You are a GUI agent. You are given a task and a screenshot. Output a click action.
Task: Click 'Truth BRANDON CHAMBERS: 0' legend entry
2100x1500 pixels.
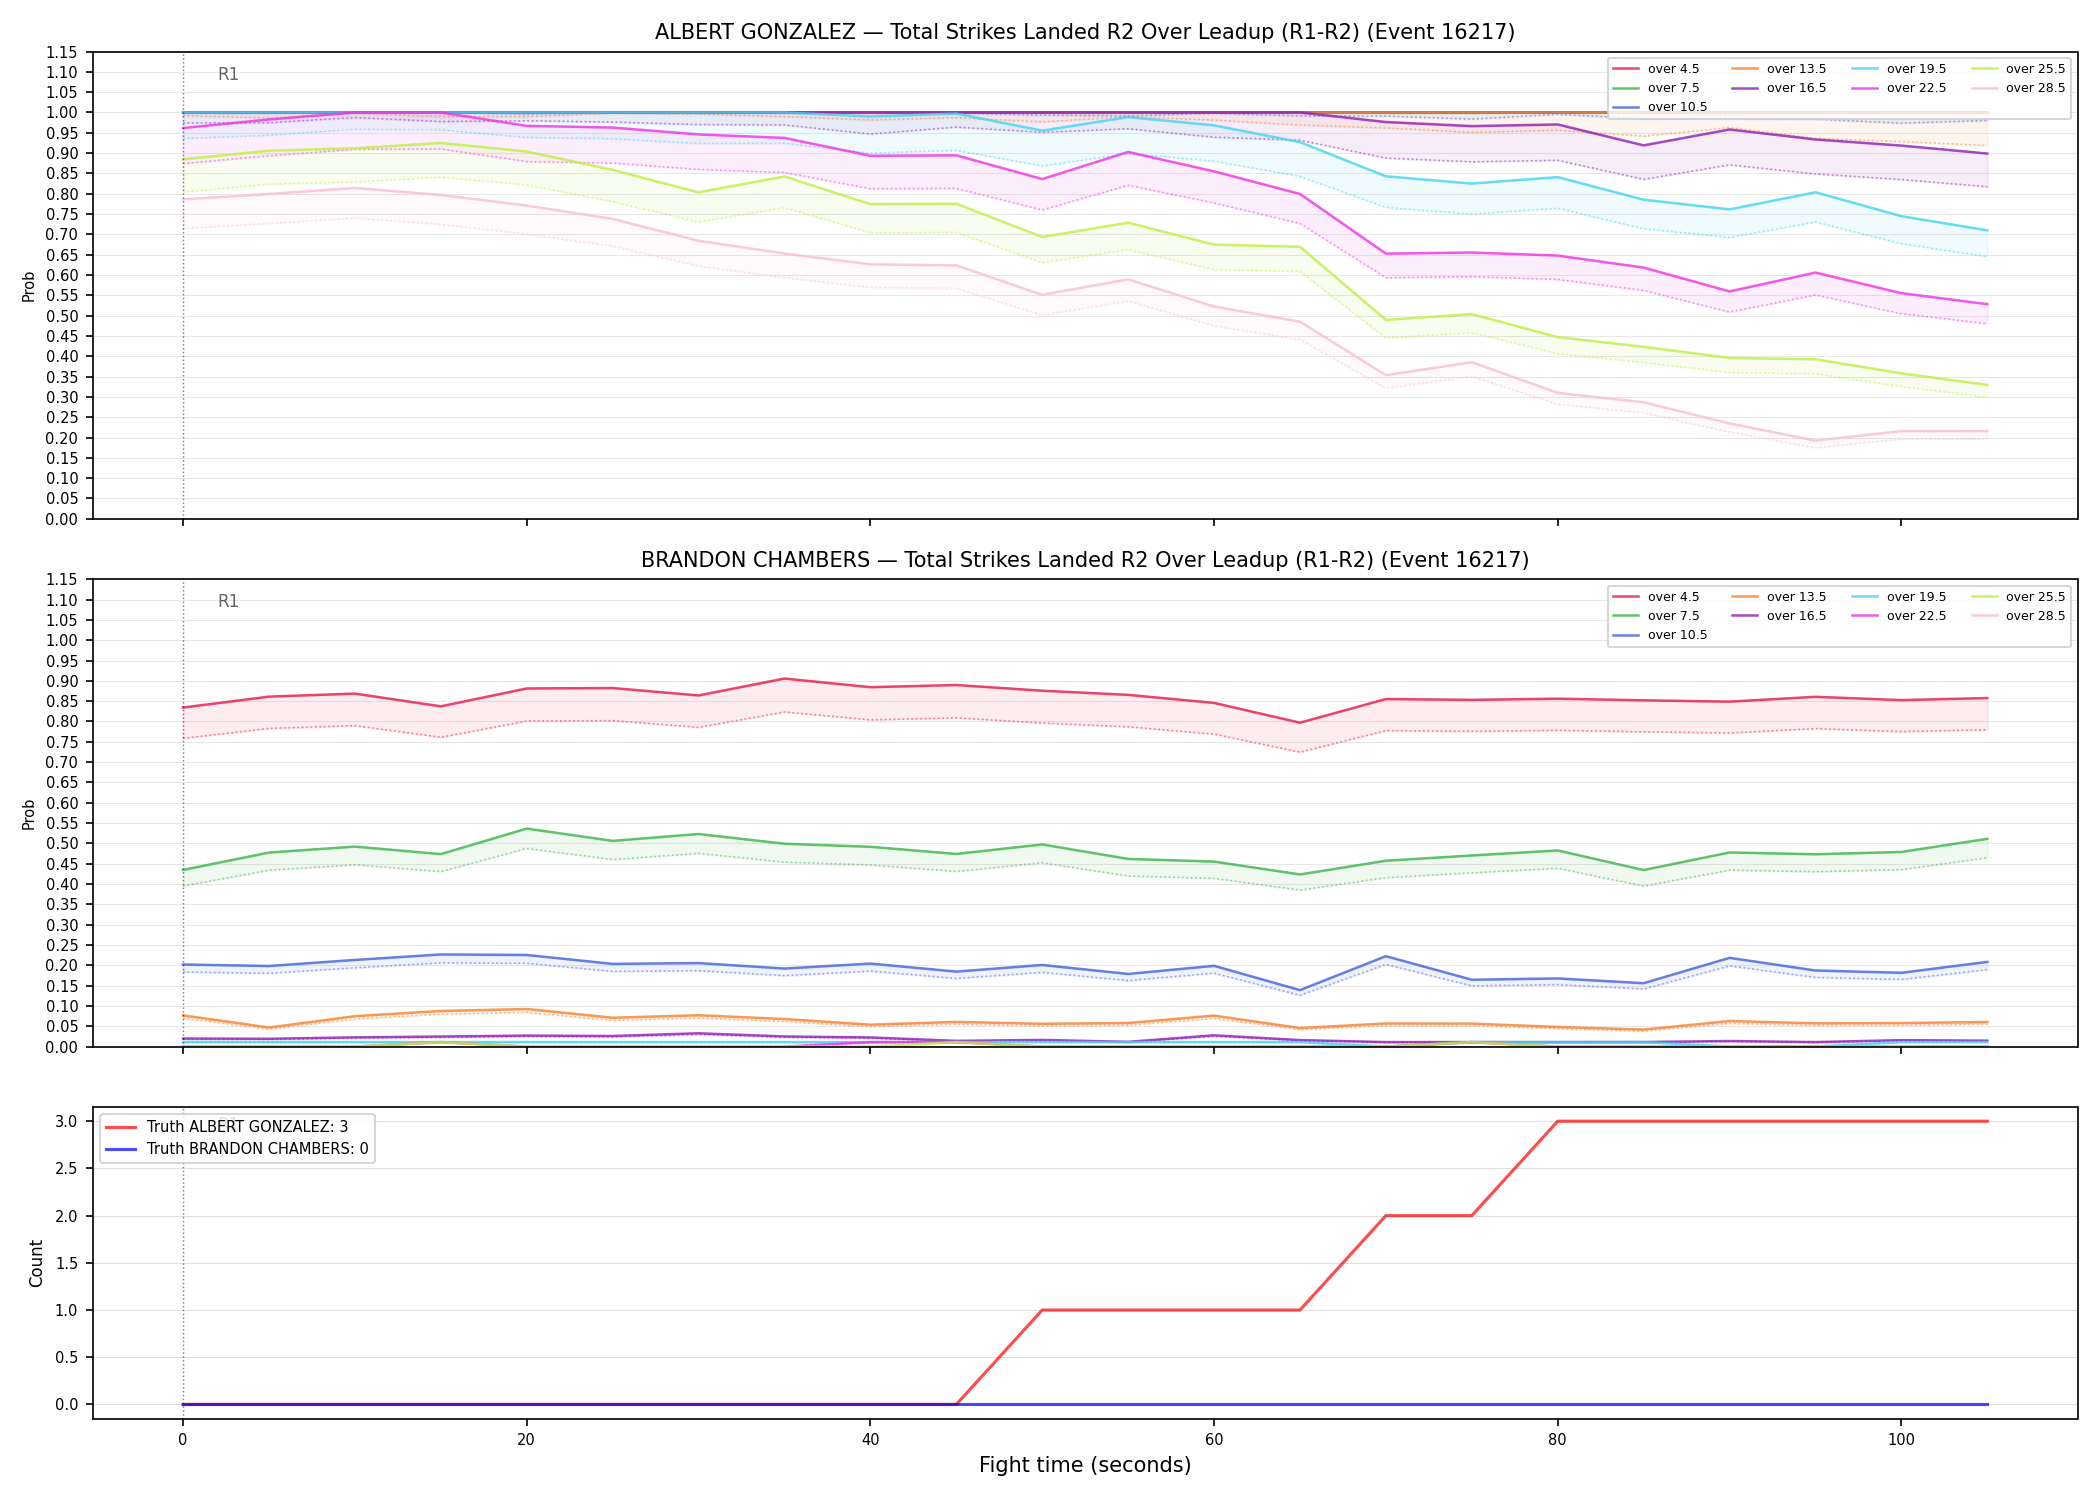(x=236, y=1149)
